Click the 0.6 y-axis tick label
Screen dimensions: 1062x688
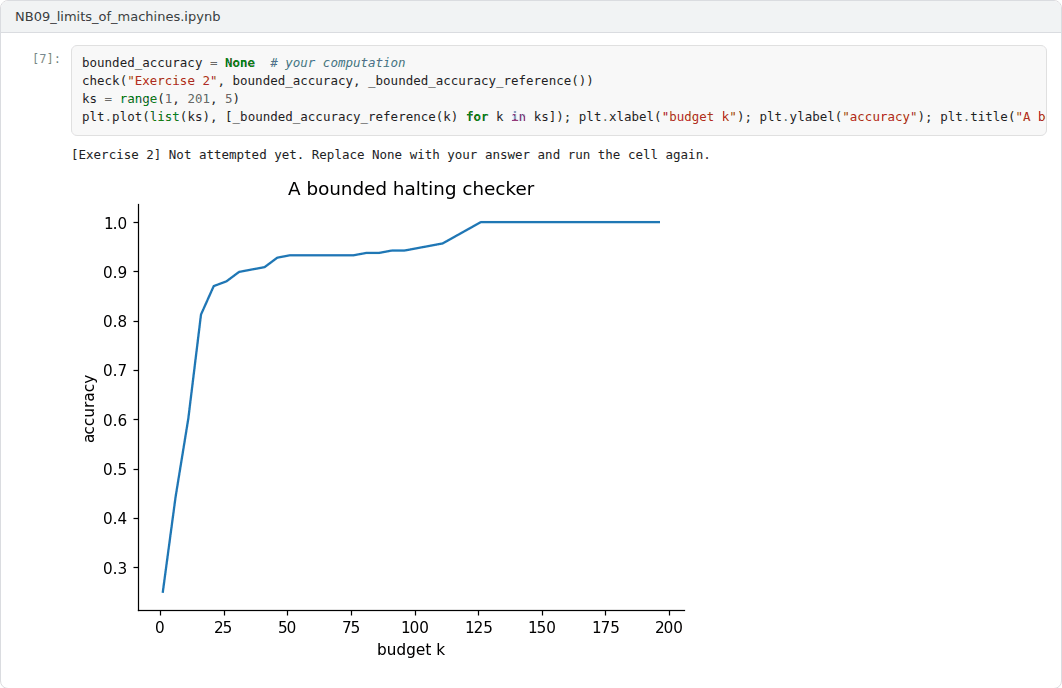click(x=115, y=420)
